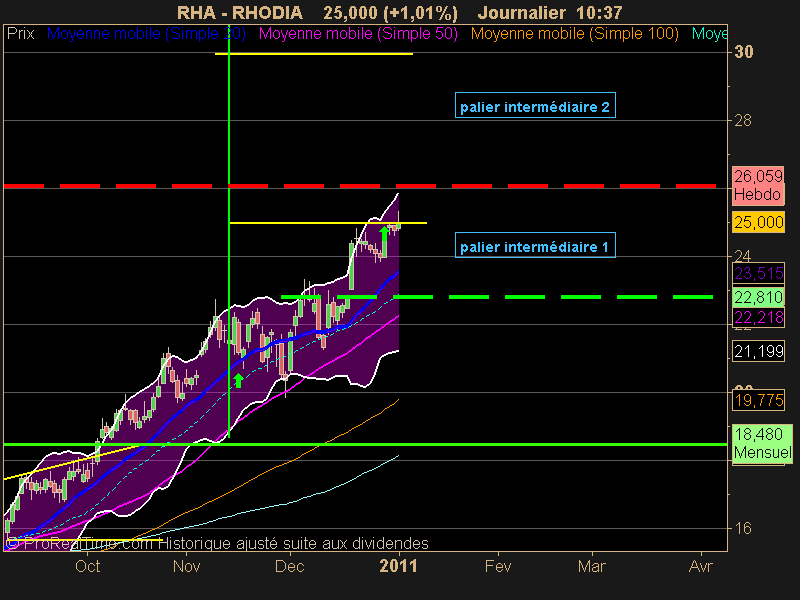This screenshot has width=800, height=600.
Task: Click the 26,059 Hebdo price label
Action: pyautogui.click(x=758, y=186)
